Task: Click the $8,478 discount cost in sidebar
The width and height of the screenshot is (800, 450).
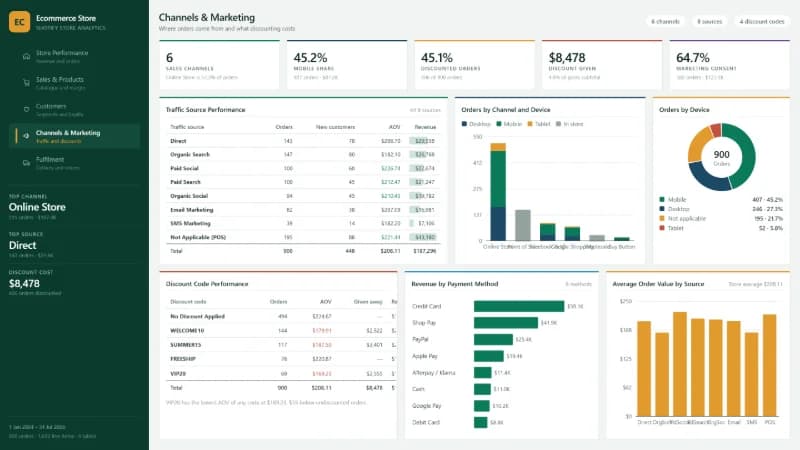Action: click(24, 284)
